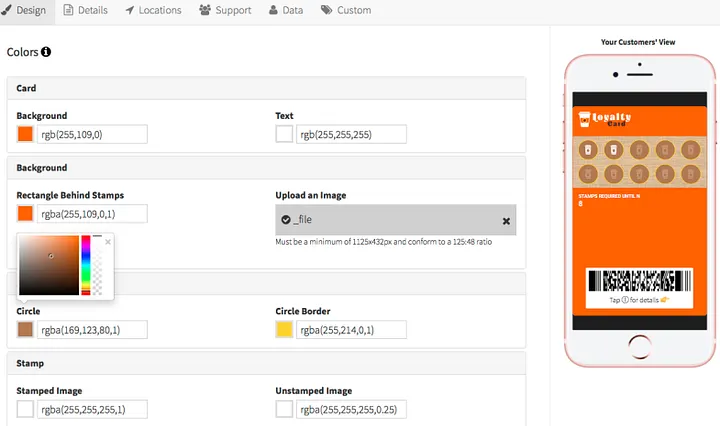Click the barcode in phone preview

click(639, 280)
